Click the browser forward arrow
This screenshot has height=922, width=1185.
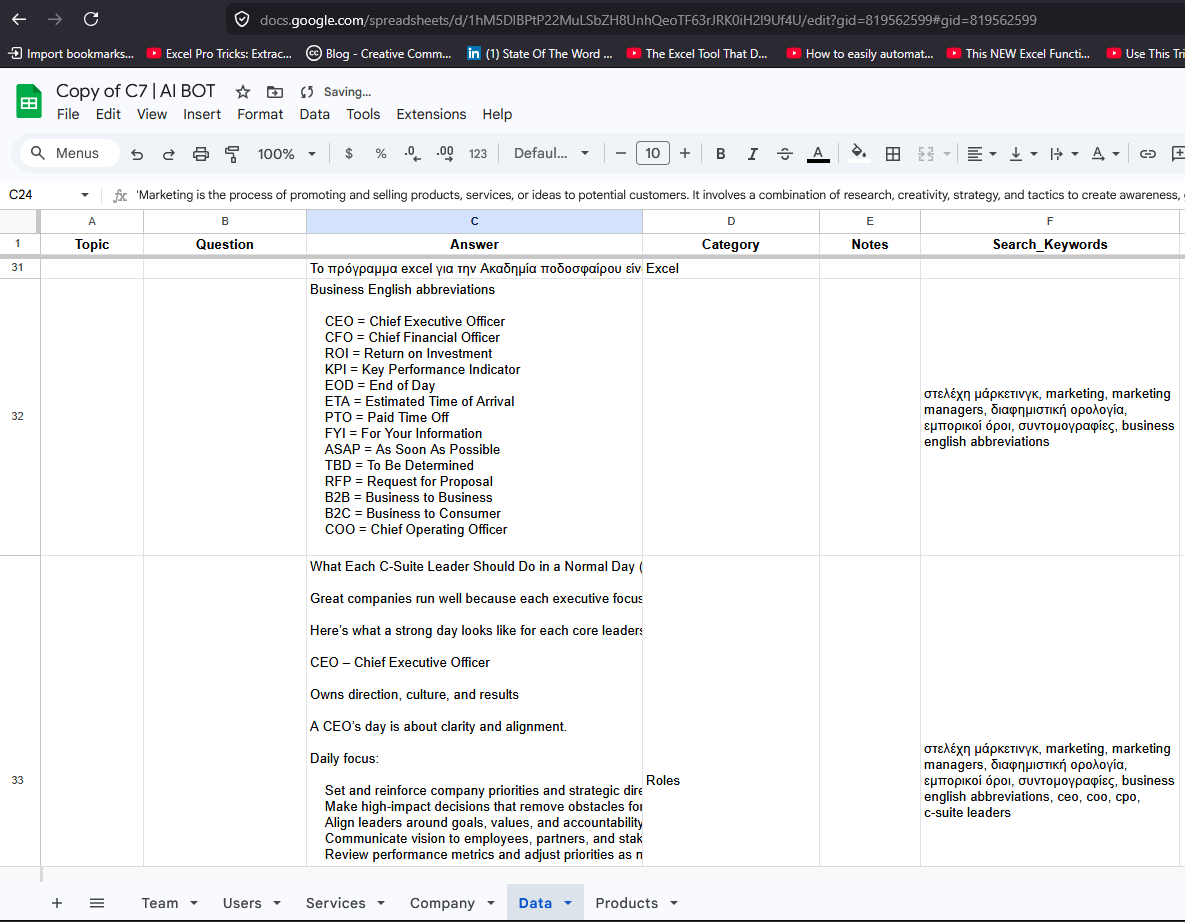tap(54, 19)
